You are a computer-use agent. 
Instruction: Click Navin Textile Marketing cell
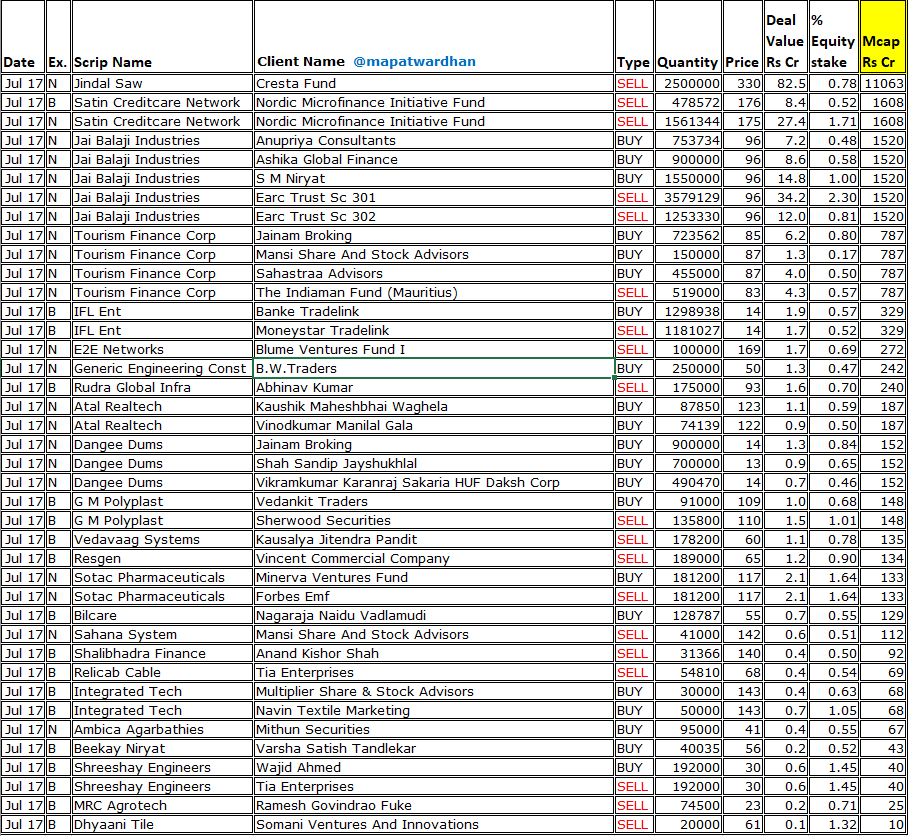tap(434, 710)
